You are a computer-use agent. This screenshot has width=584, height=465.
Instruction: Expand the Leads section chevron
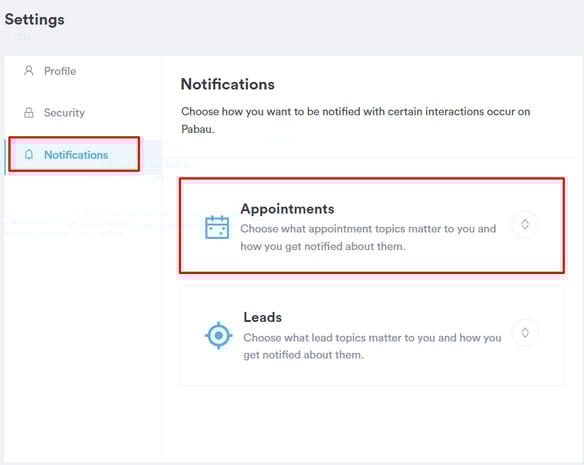525,332
